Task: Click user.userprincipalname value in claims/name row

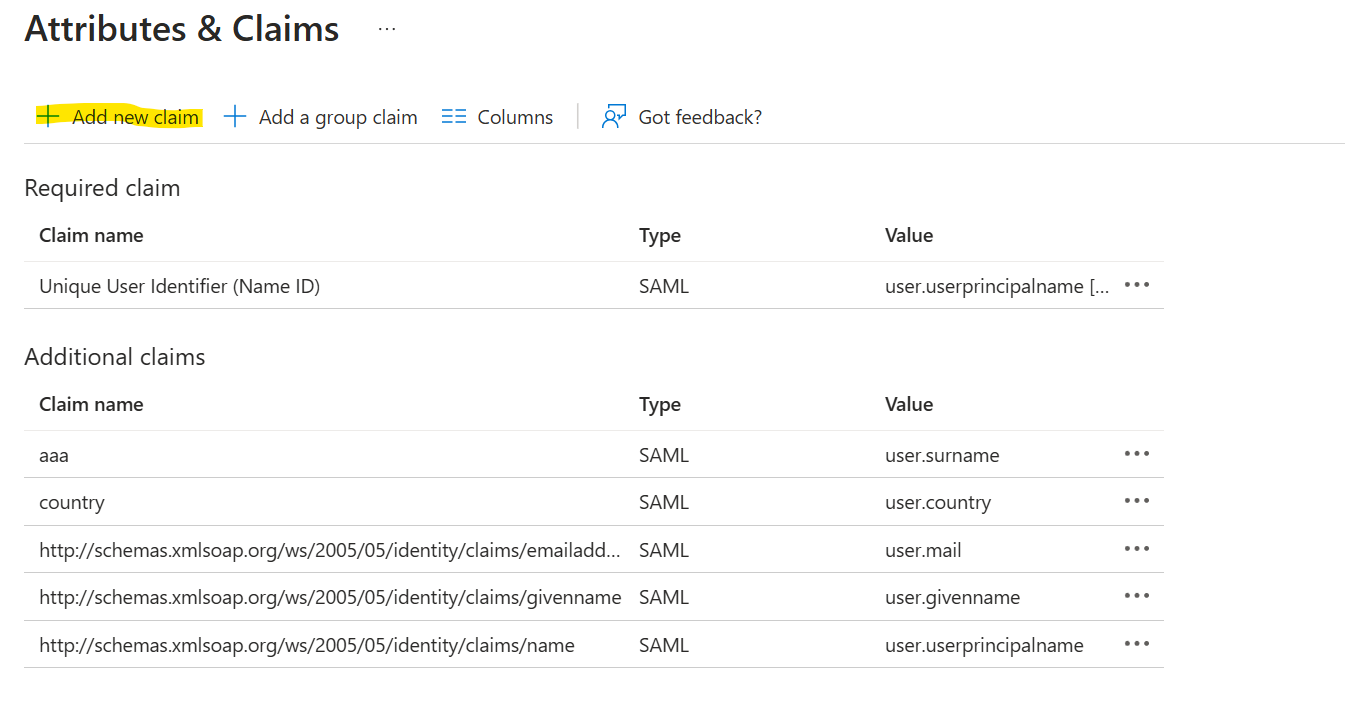Action: point(984,646)
